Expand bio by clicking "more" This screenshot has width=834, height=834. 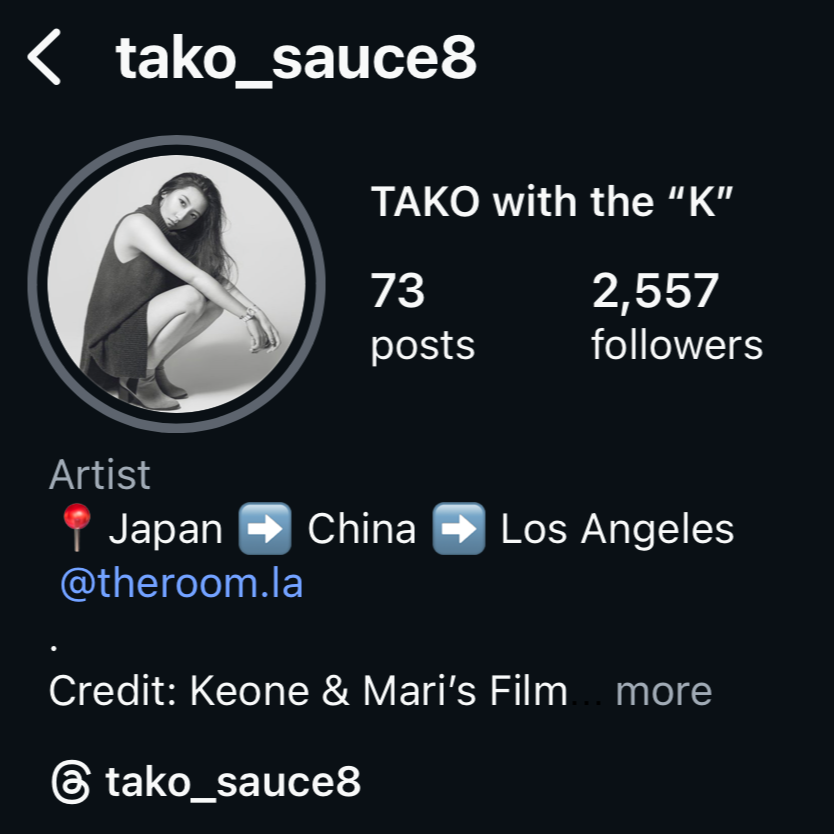(663, 691)
